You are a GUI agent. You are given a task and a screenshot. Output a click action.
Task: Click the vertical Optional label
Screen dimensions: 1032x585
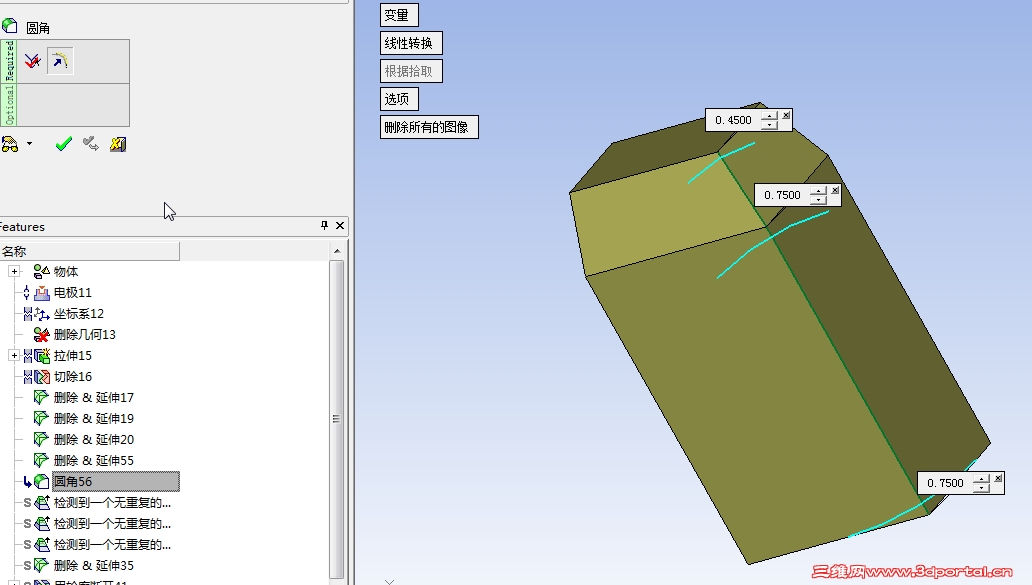click(9, 105)
